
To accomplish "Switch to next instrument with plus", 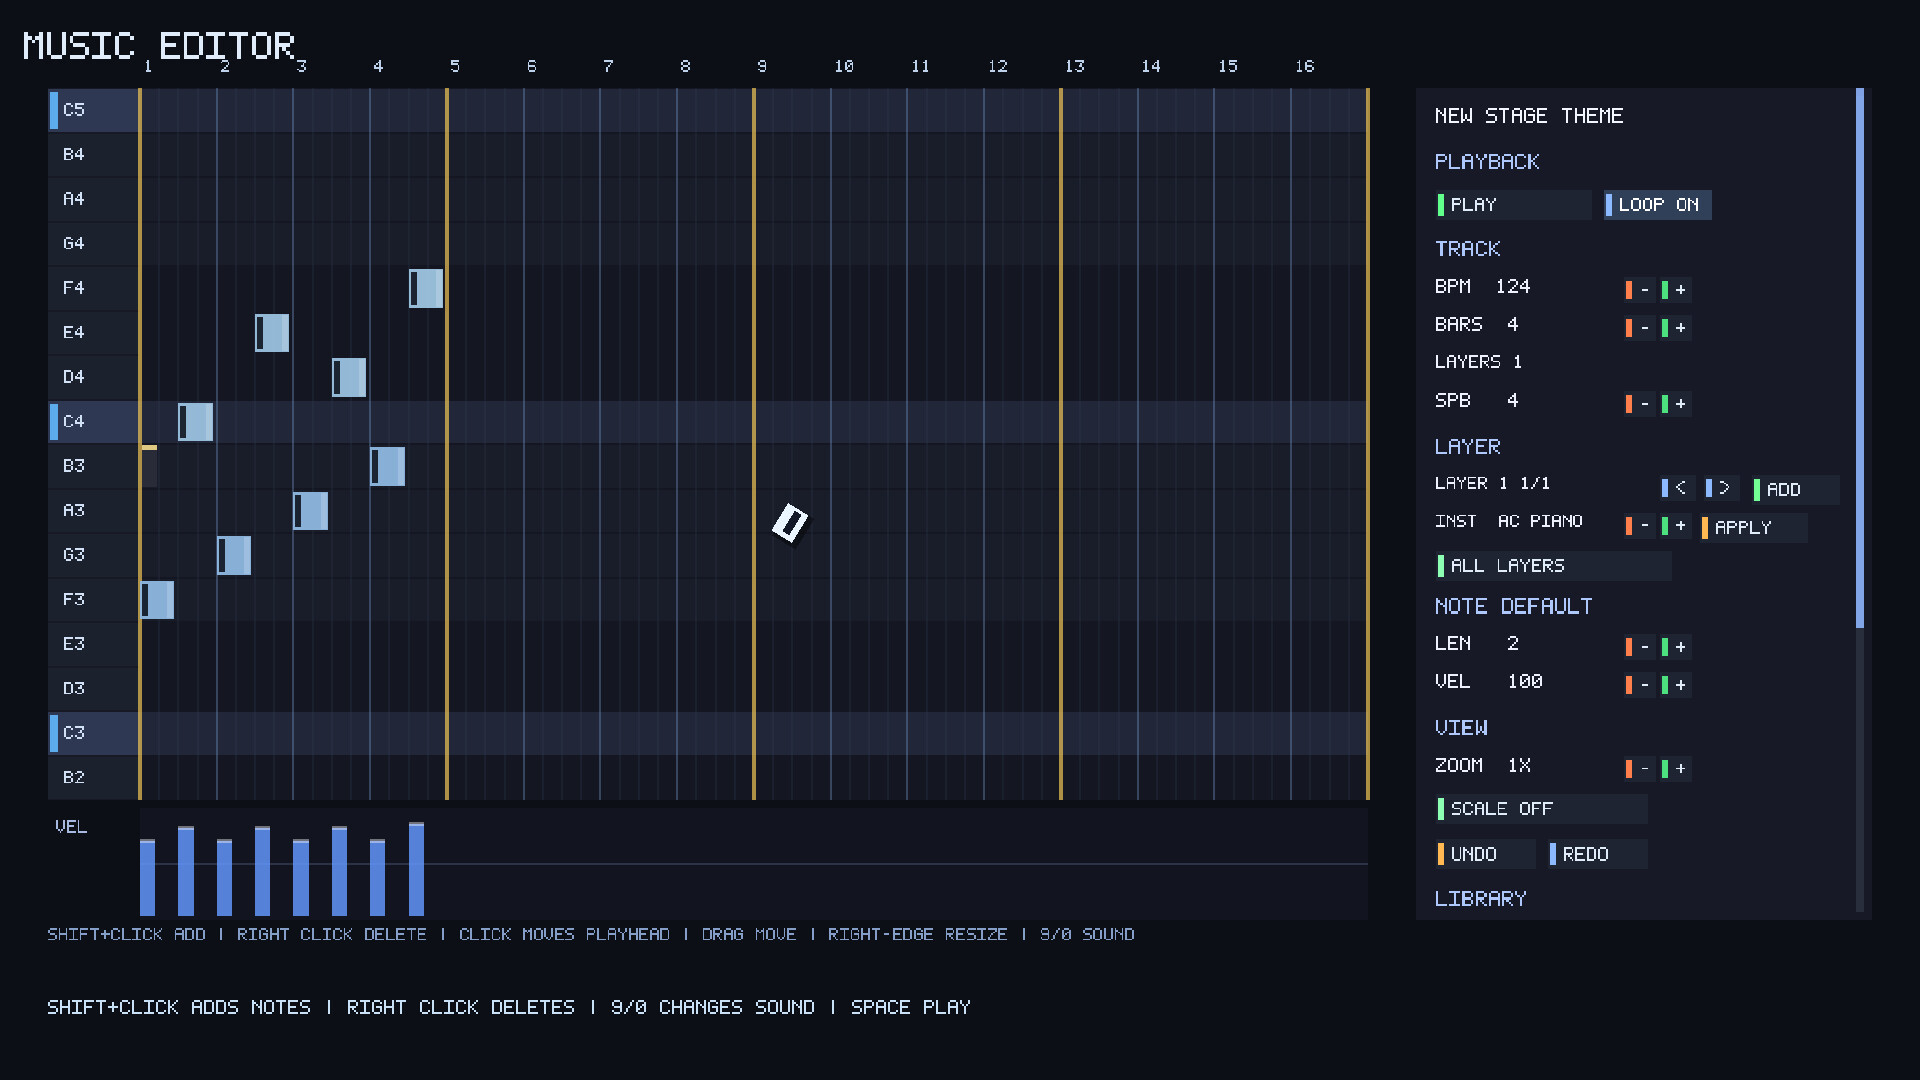I will coord(1676,526).
